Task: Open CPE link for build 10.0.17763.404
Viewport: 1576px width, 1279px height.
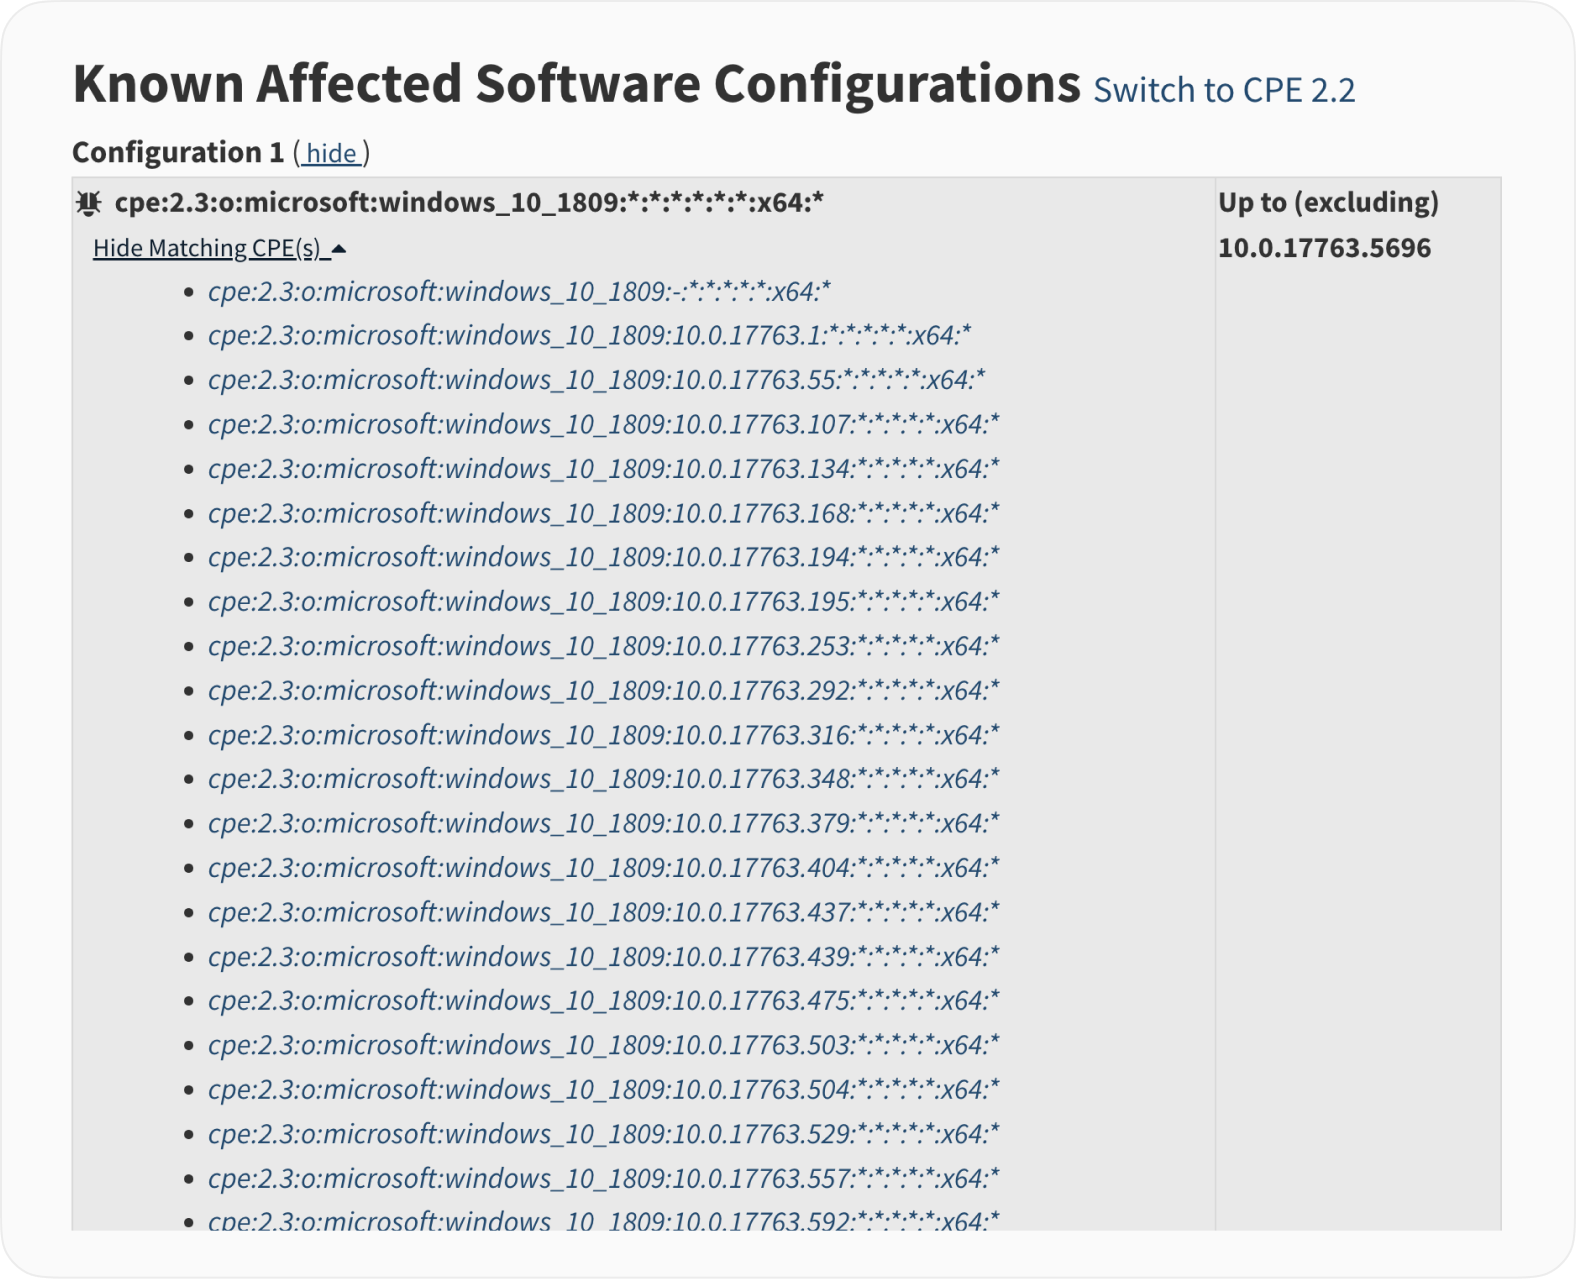Action: click(603, 868)
